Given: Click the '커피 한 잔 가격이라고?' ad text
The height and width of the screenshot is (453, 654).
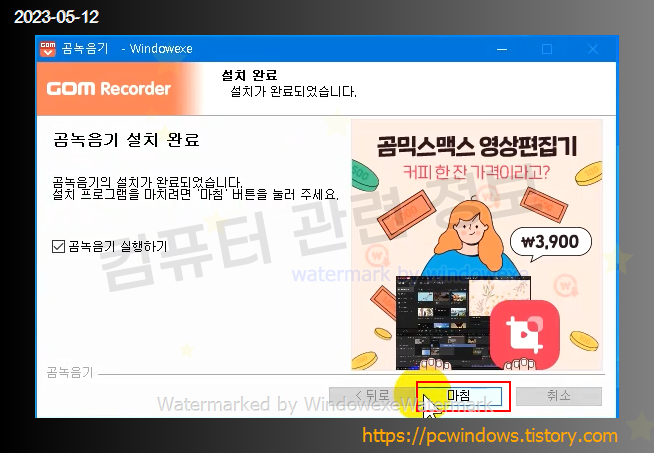Looking at the screenshot, I should pyautogui.click(x=477, y=172).
